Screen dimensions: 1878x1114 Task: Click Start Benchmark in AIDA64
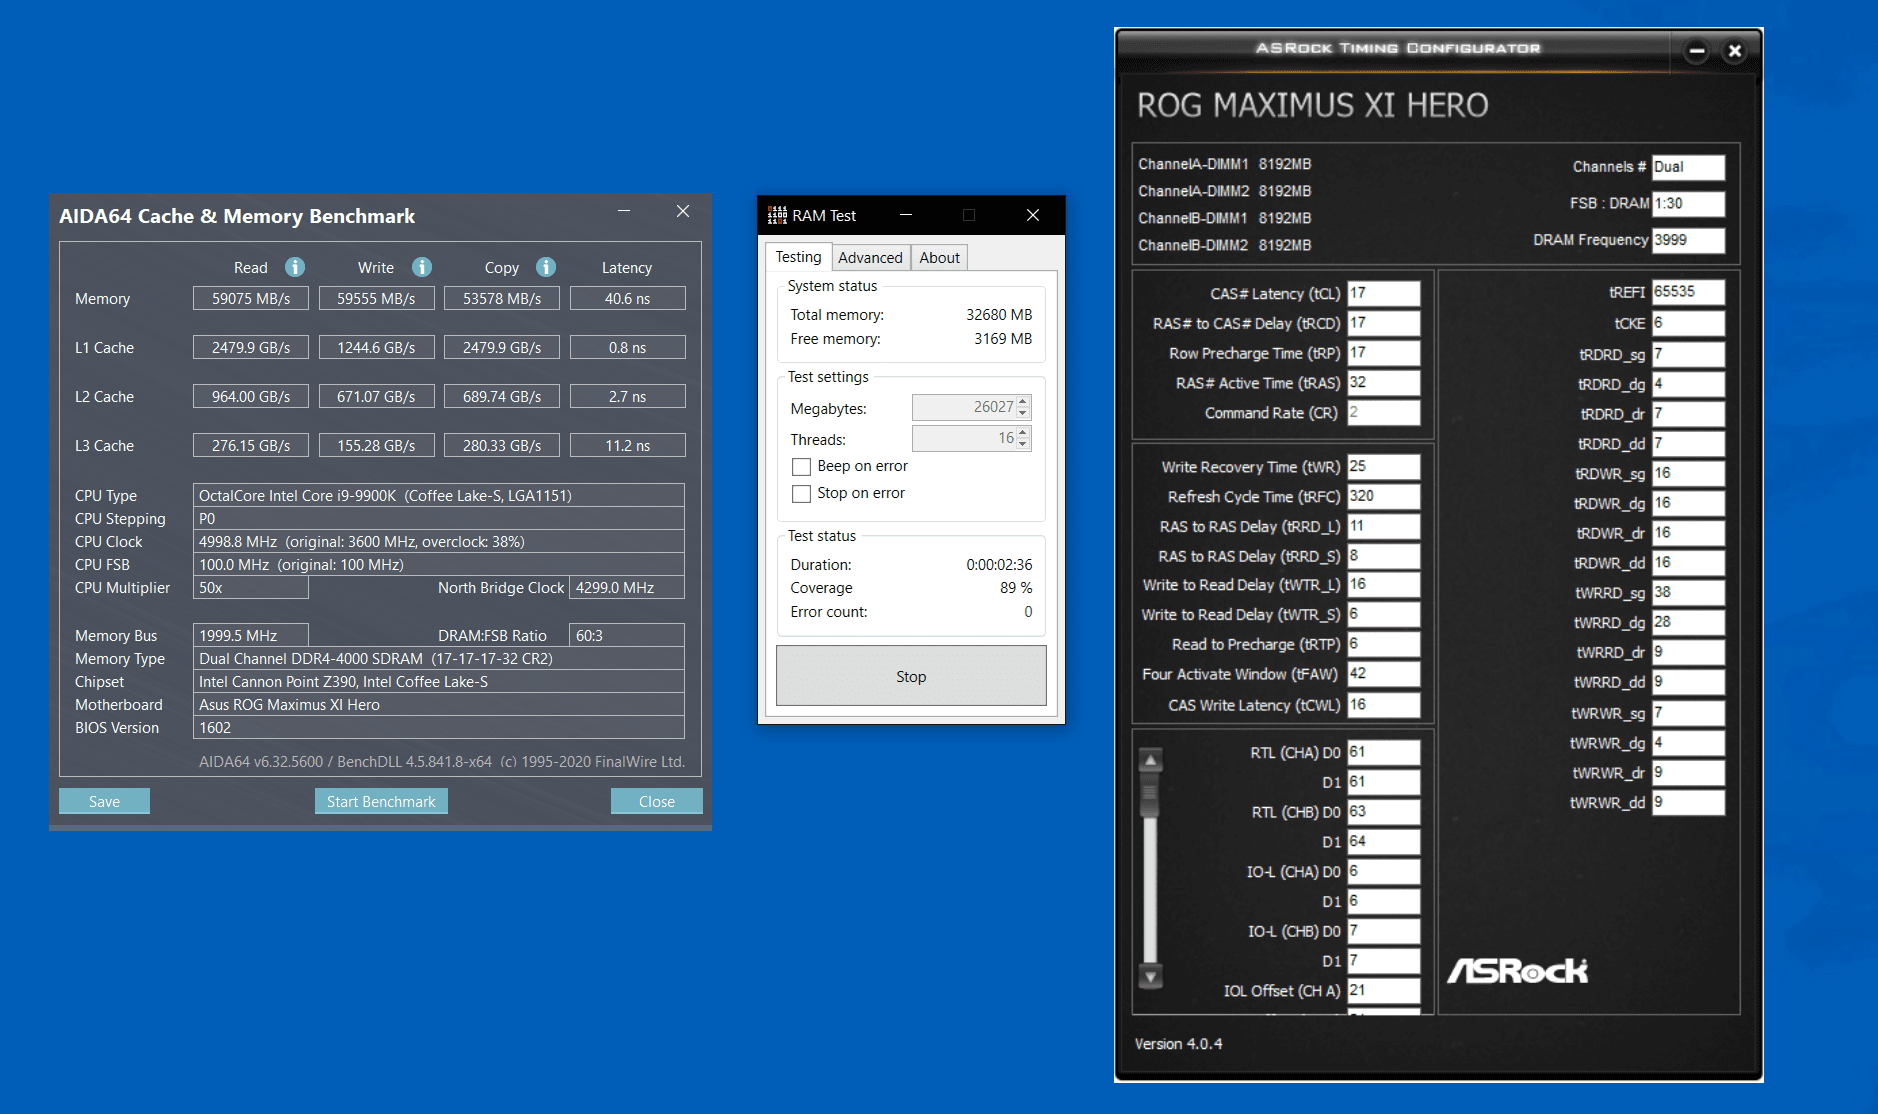tap(381, 801)
